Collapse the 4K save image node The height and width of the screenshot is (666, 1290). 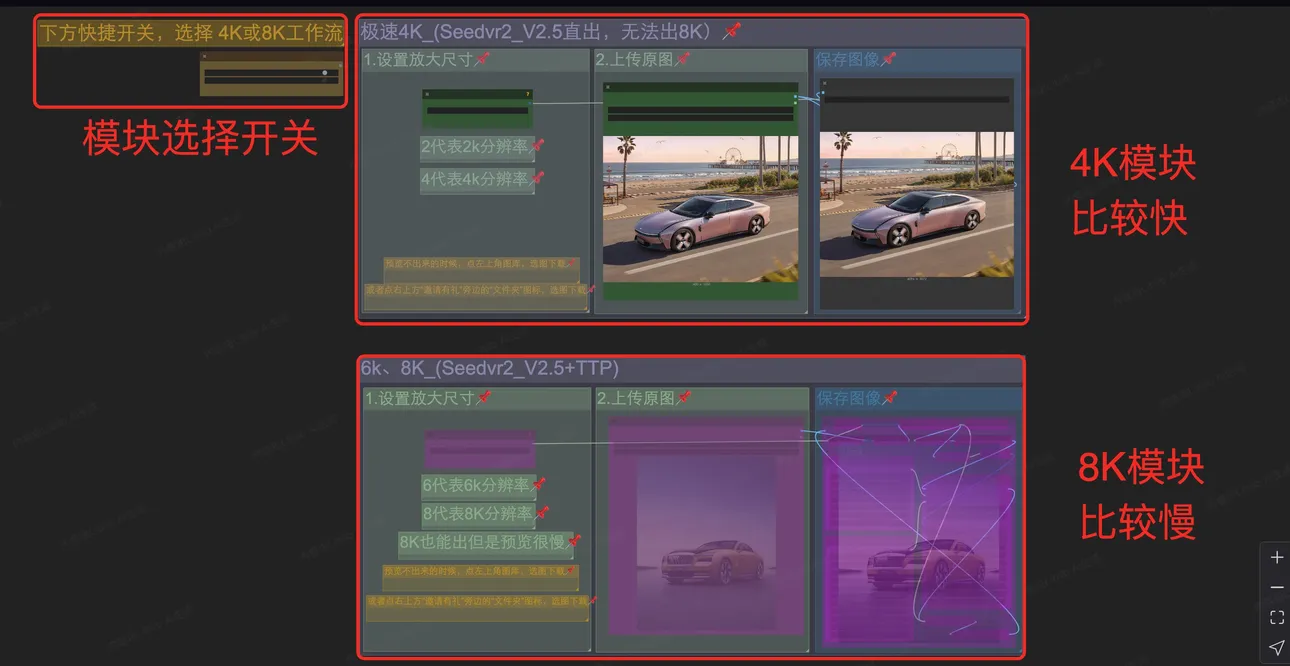(824, 84)
